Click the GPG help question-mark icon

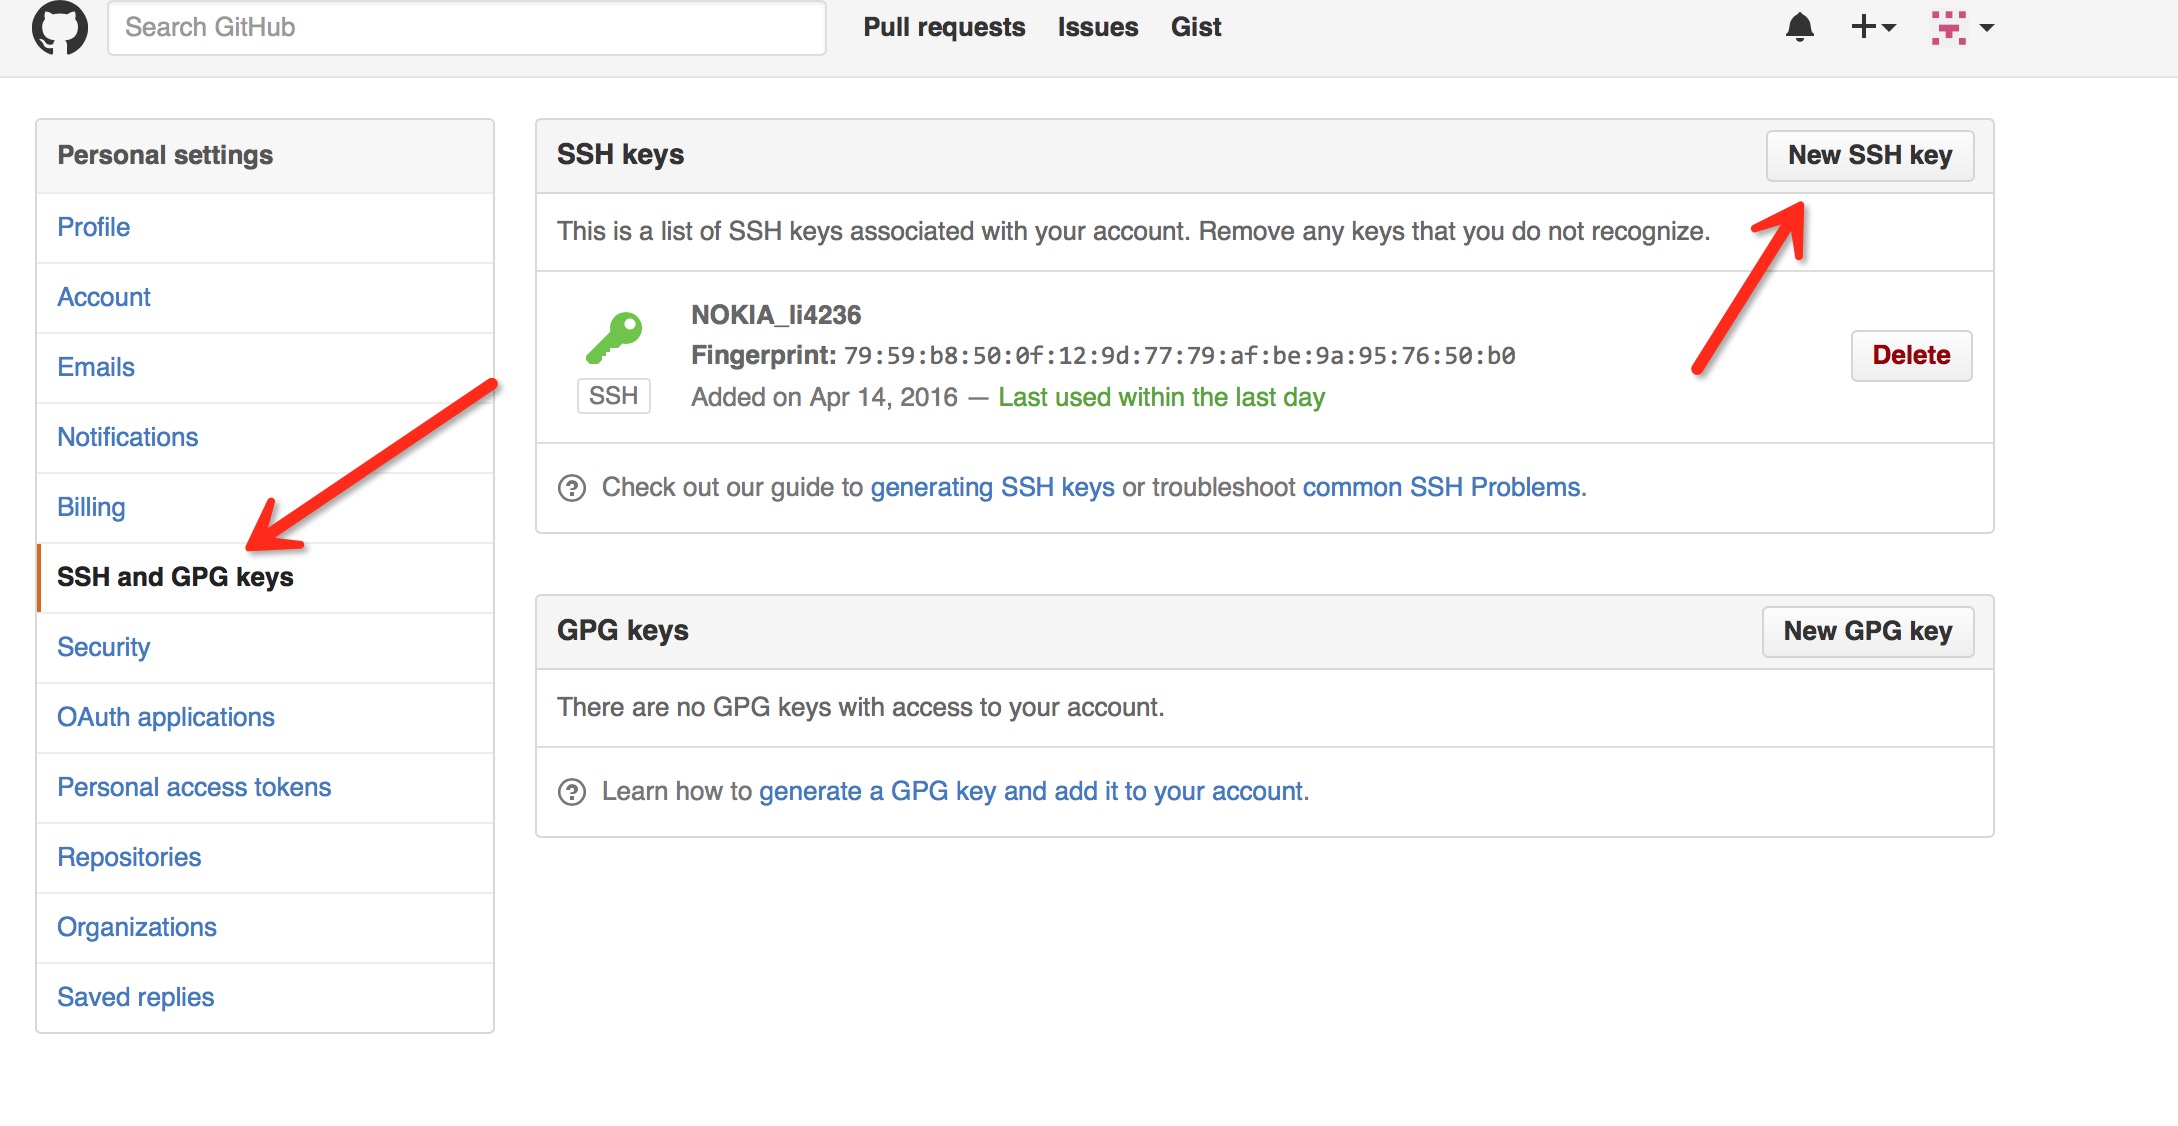pyautogui.click(x=572, y=792)
